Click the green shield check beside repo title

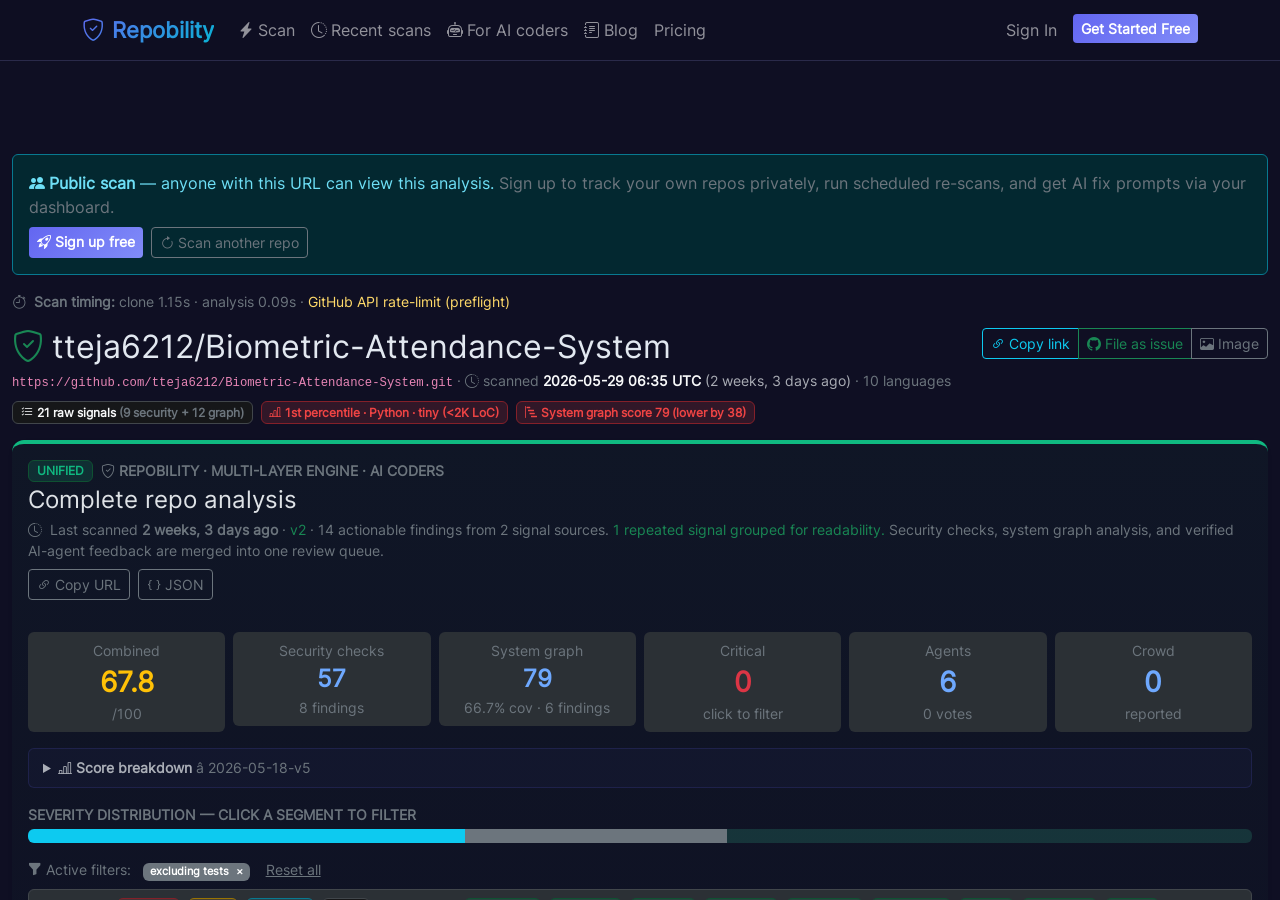(28, 346)
